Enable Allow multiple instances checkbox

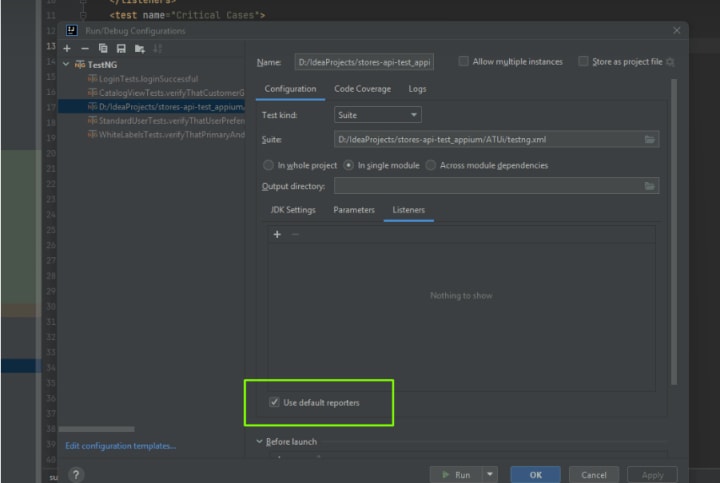pyautogui.click(x=464, y=61)
